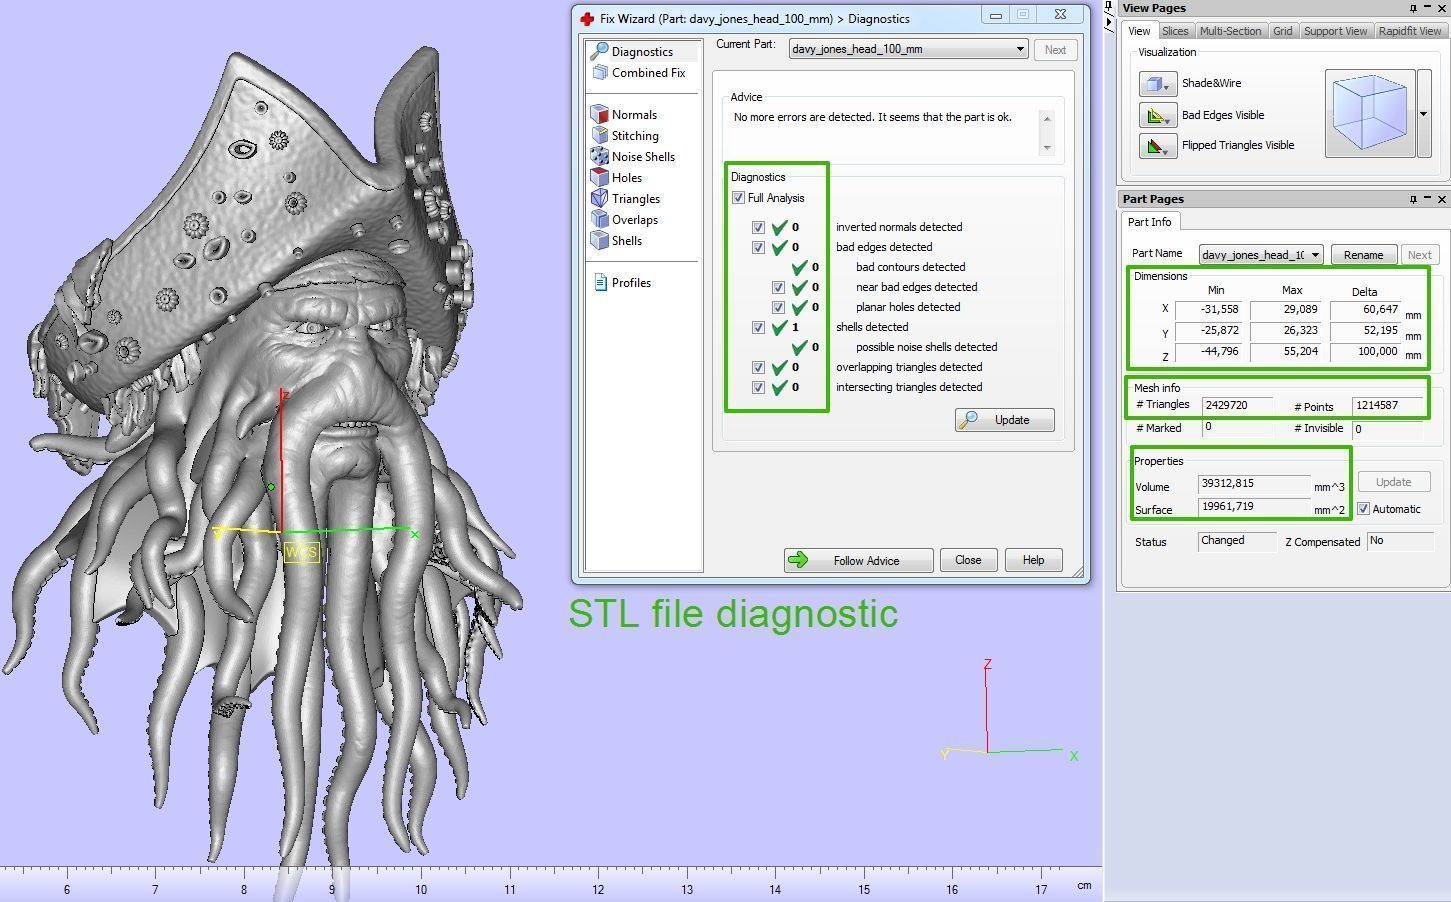Toggle bad edges detected checkbox

click(758, 247)
